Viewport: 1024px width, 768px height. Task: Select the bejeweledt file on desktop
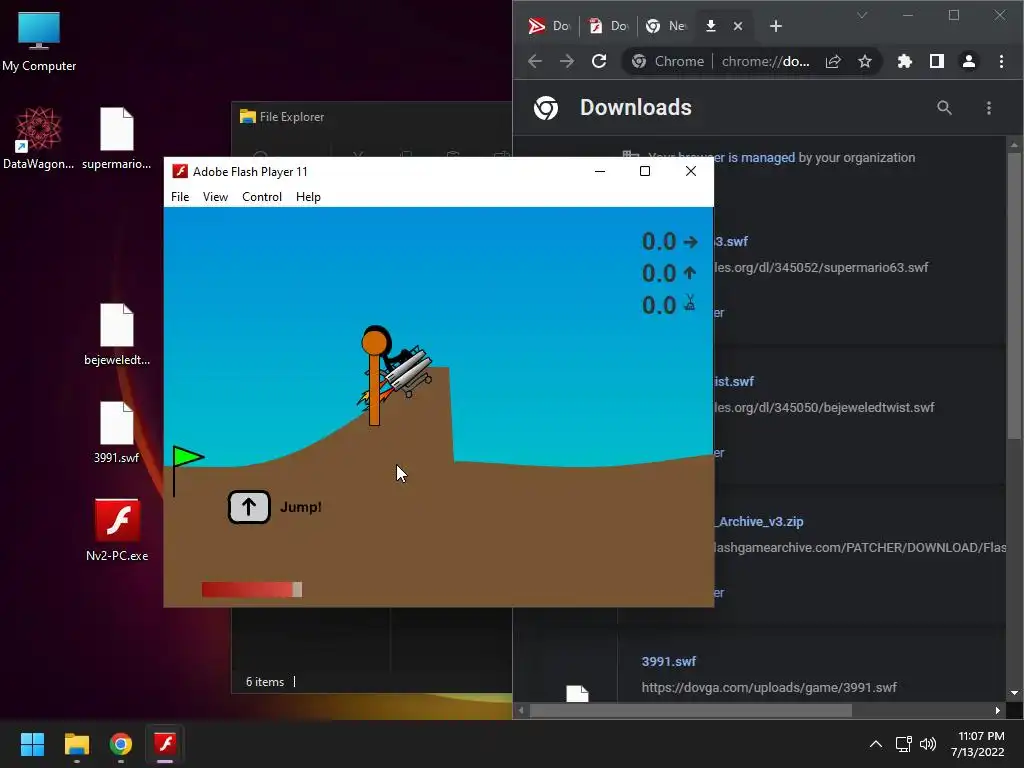click(116, 334)
